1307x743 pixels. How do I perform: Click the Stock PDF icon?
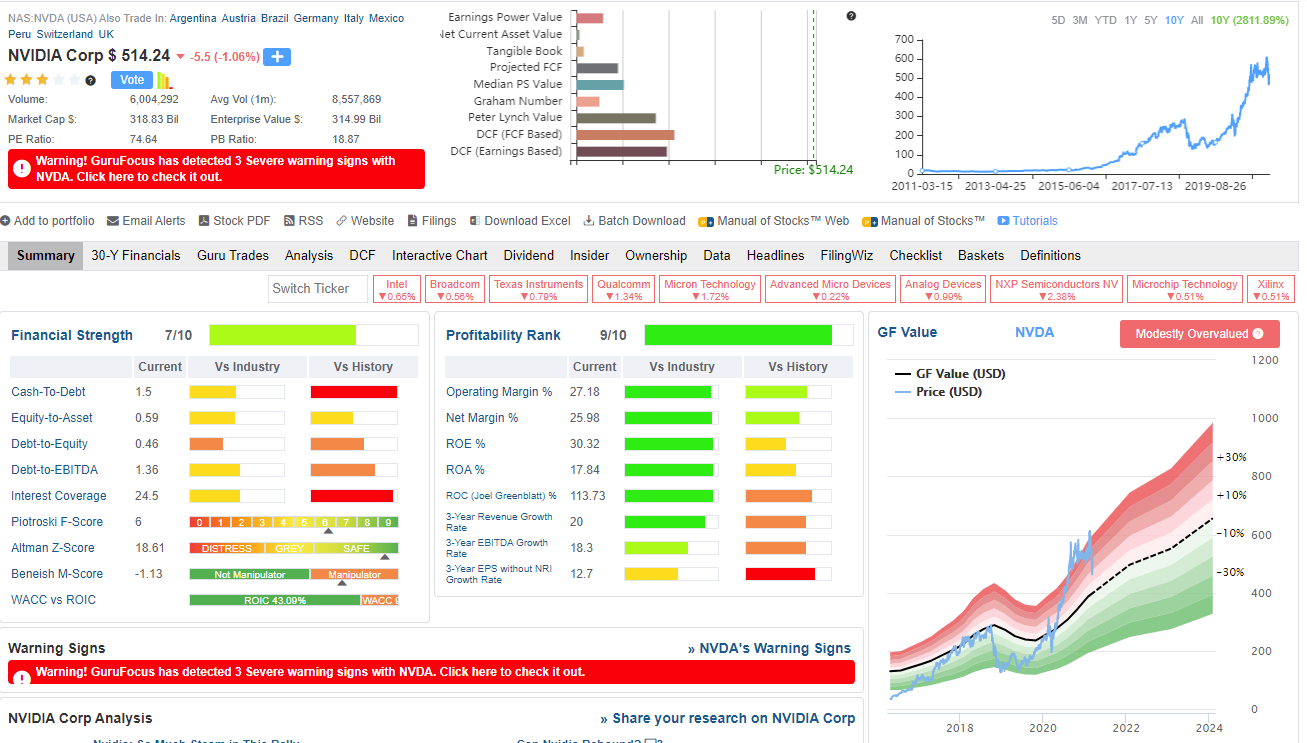click(204, 221)
